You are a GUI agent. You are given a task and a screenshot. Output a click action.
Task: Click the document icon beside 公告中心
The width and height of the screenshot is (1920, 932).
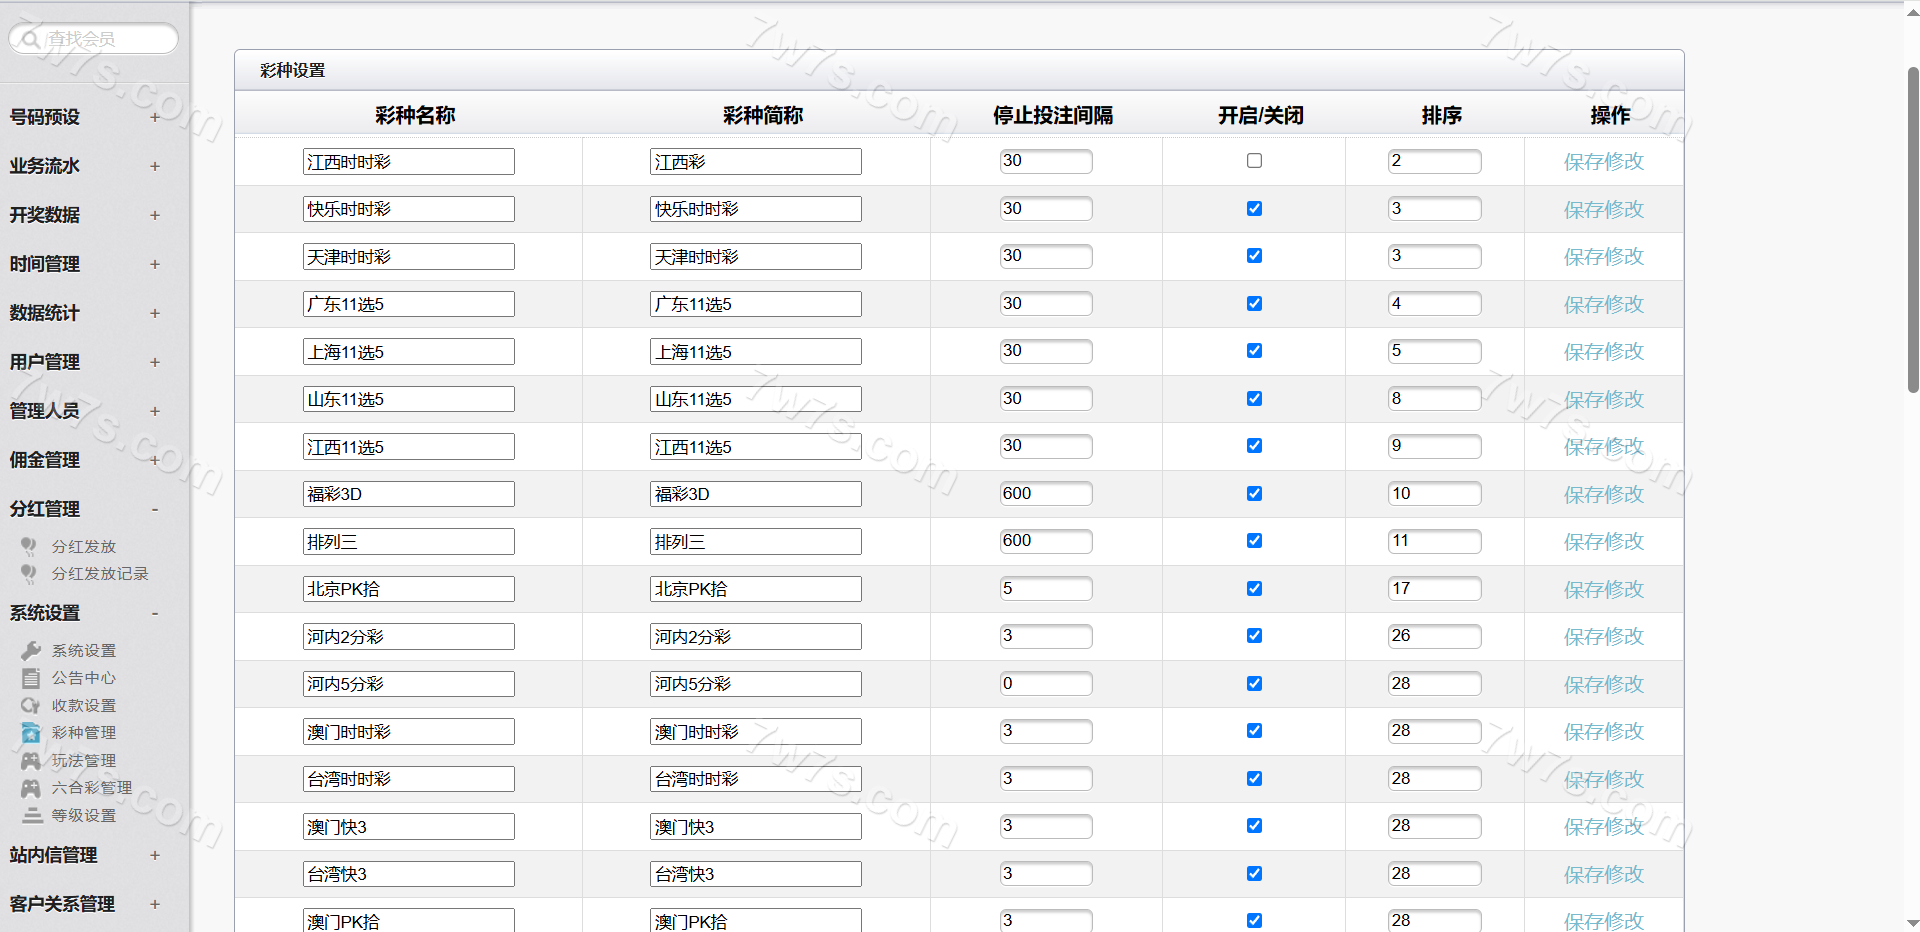31,678
